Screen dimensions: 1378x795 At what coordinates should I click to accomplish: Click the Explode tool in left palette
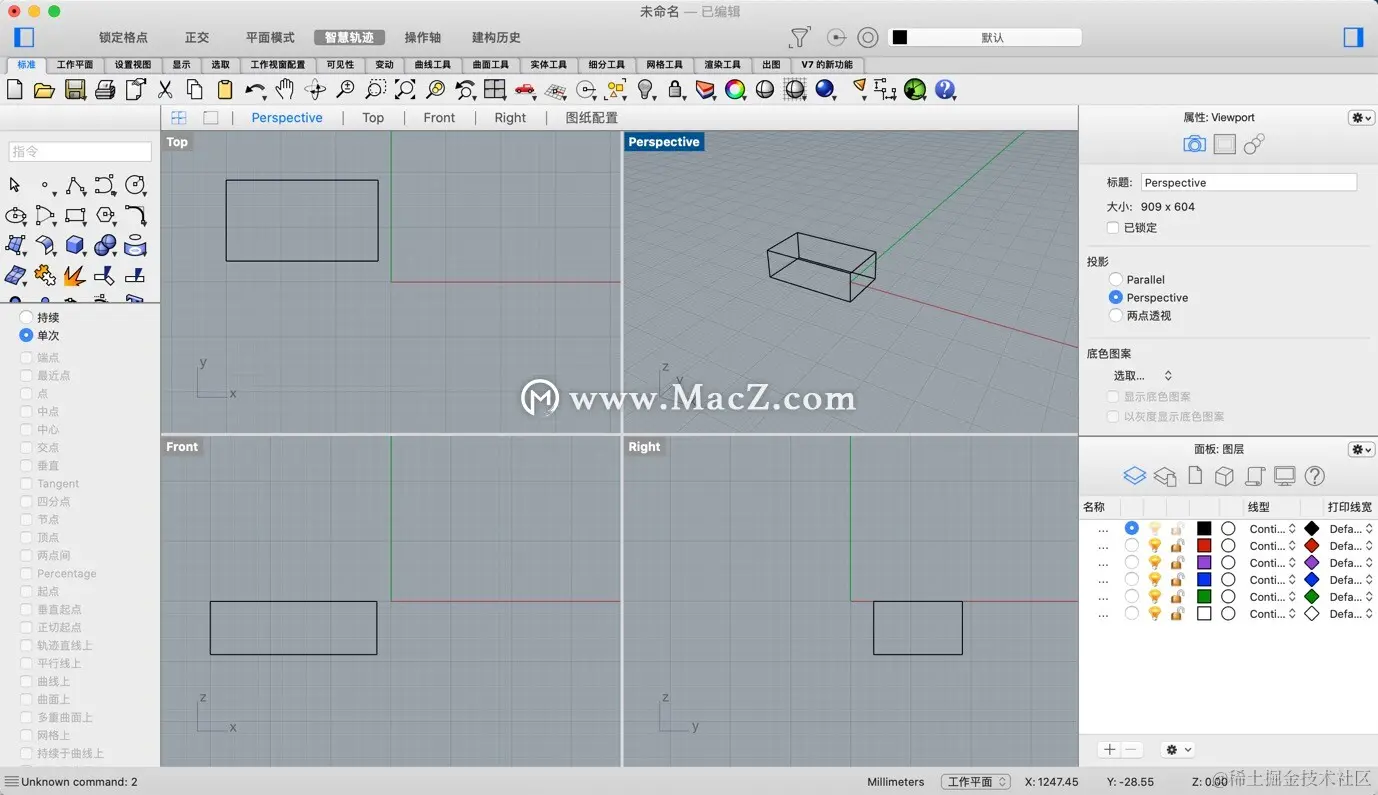pos(75,275)
